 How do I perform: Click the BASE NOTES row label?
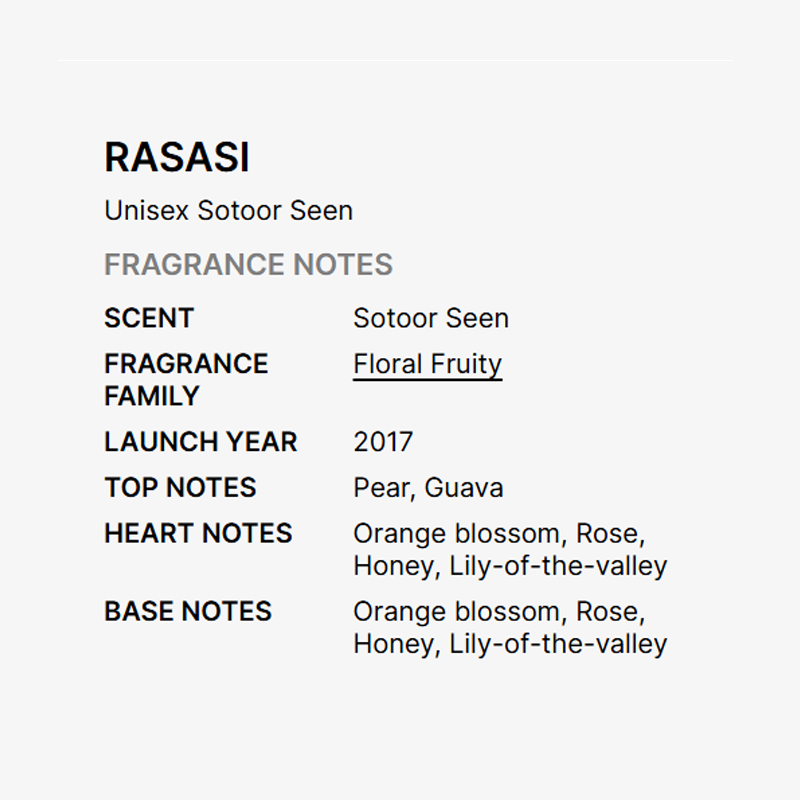click(x=188, y=611)
